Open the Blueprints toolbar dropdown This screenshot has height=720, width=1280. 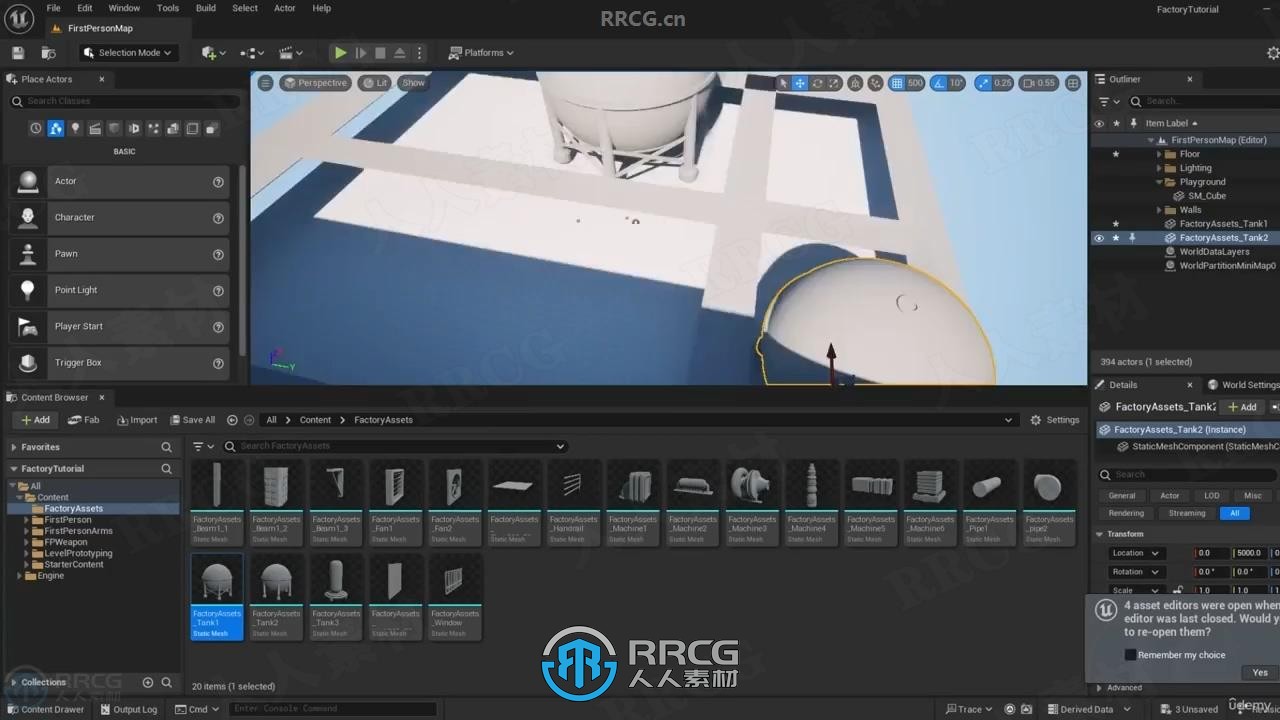point(252,53)
